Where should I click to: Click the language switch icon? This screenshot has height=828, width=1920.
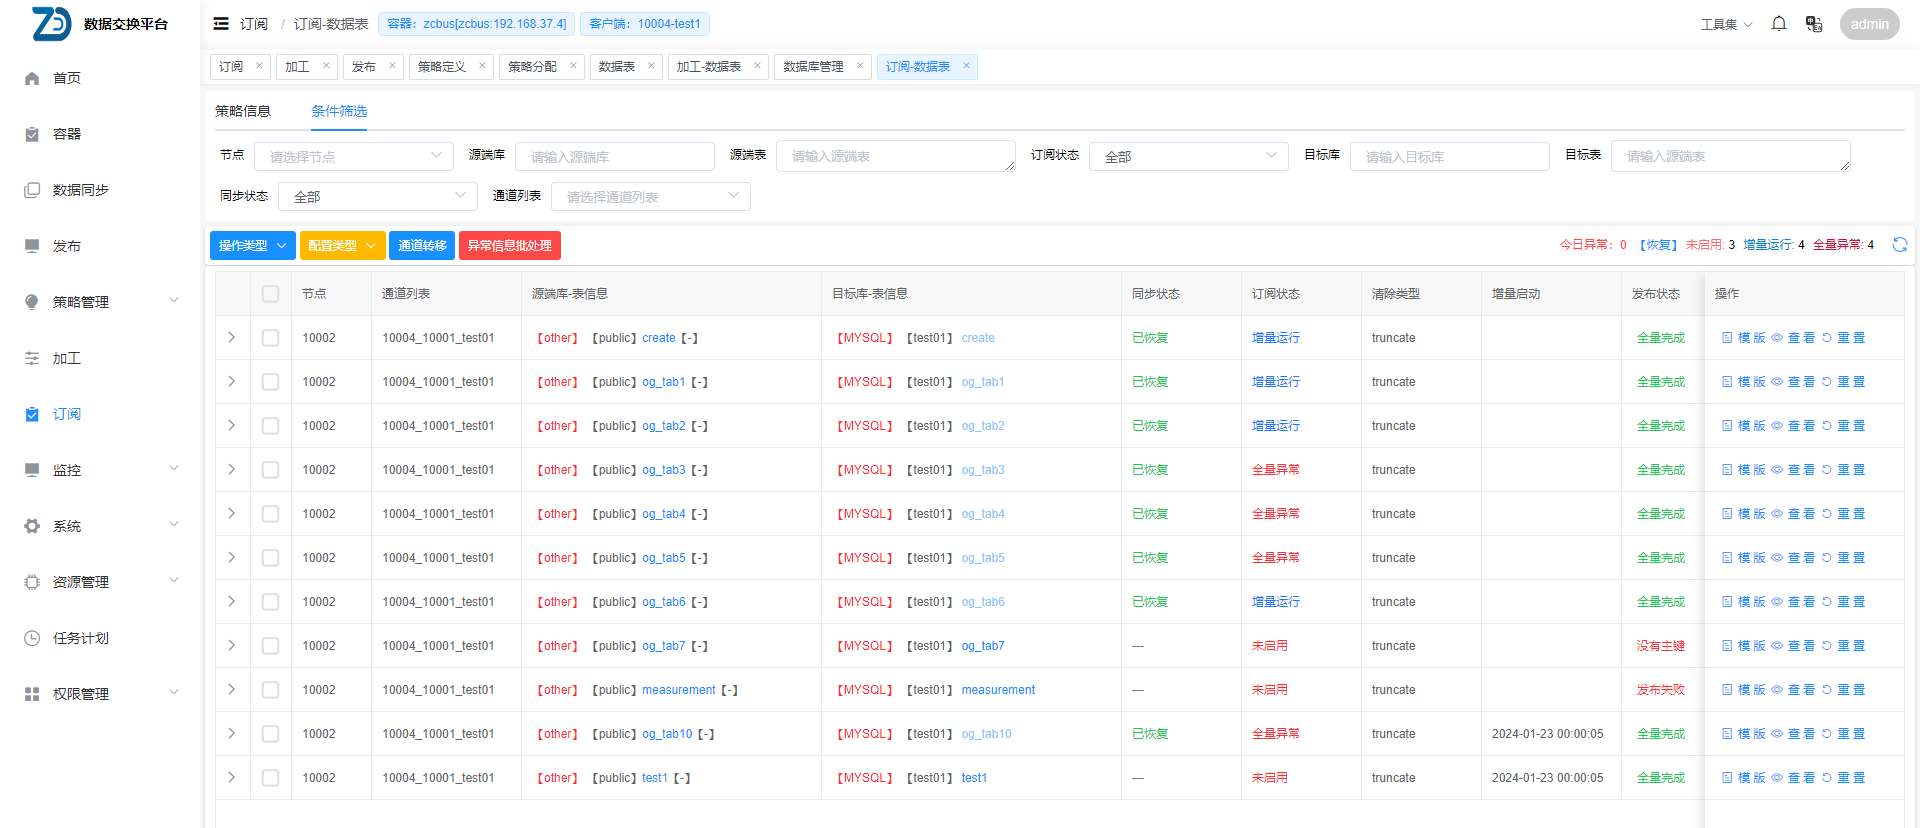point(1813,24)
